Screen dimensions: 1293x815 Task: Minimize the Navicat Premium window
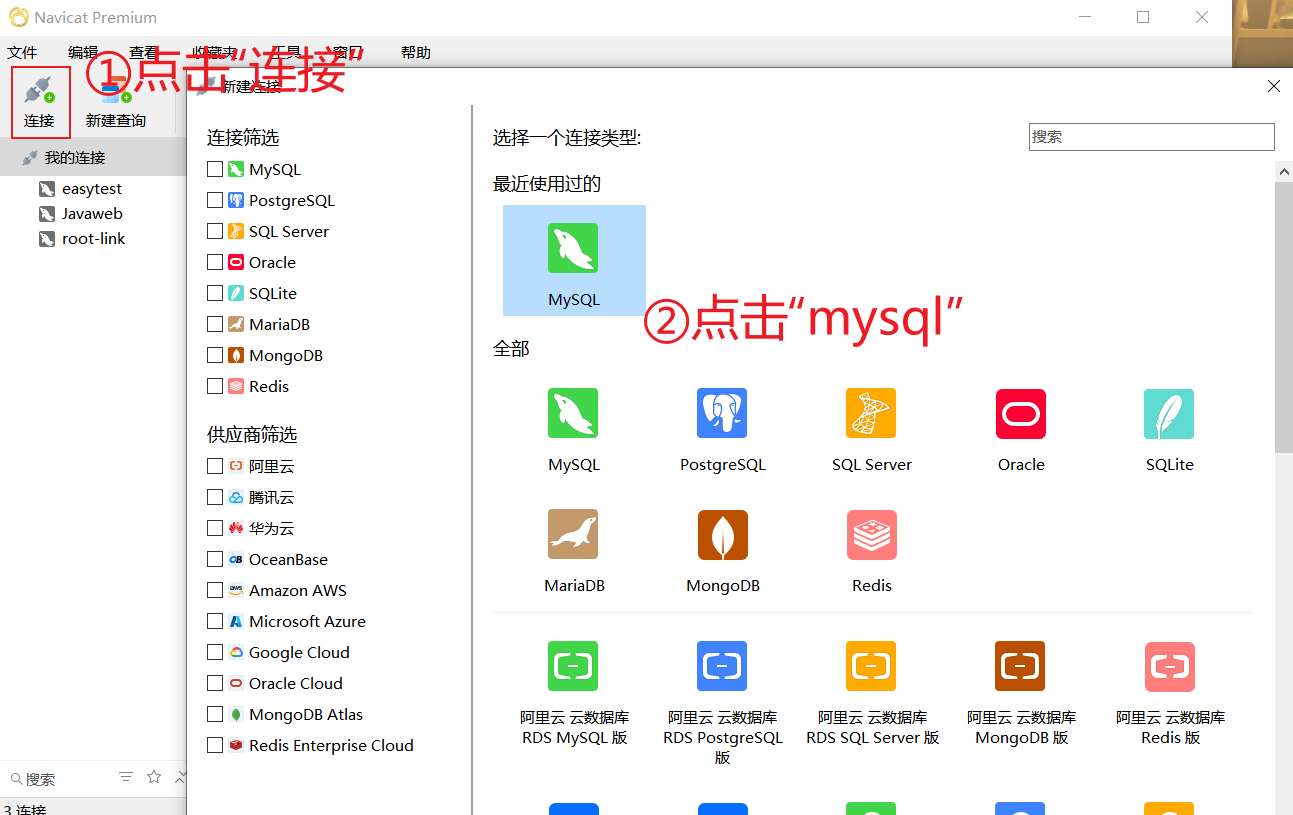[1084, 17]
